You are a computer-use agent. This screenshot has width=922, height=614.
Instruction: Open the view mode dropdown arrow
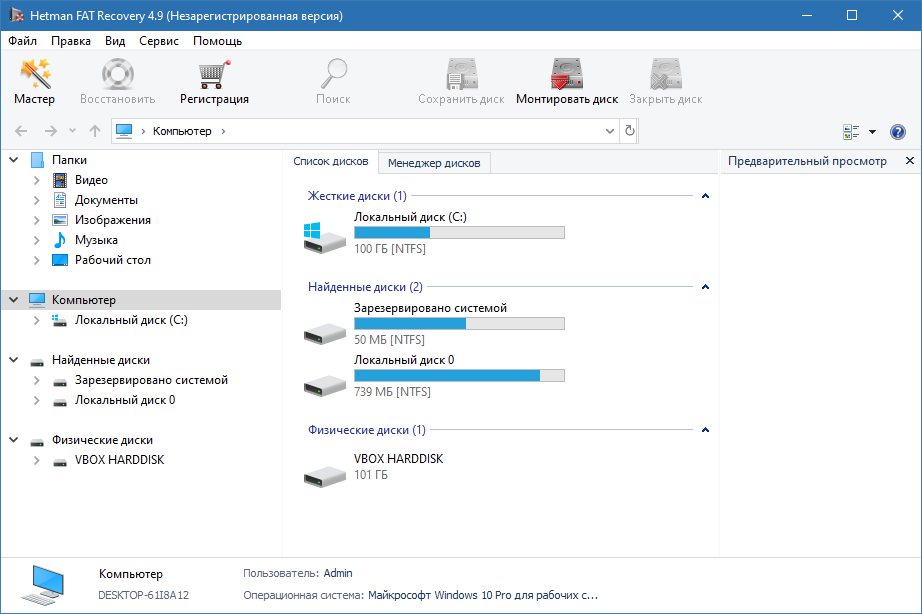[873, 132]
